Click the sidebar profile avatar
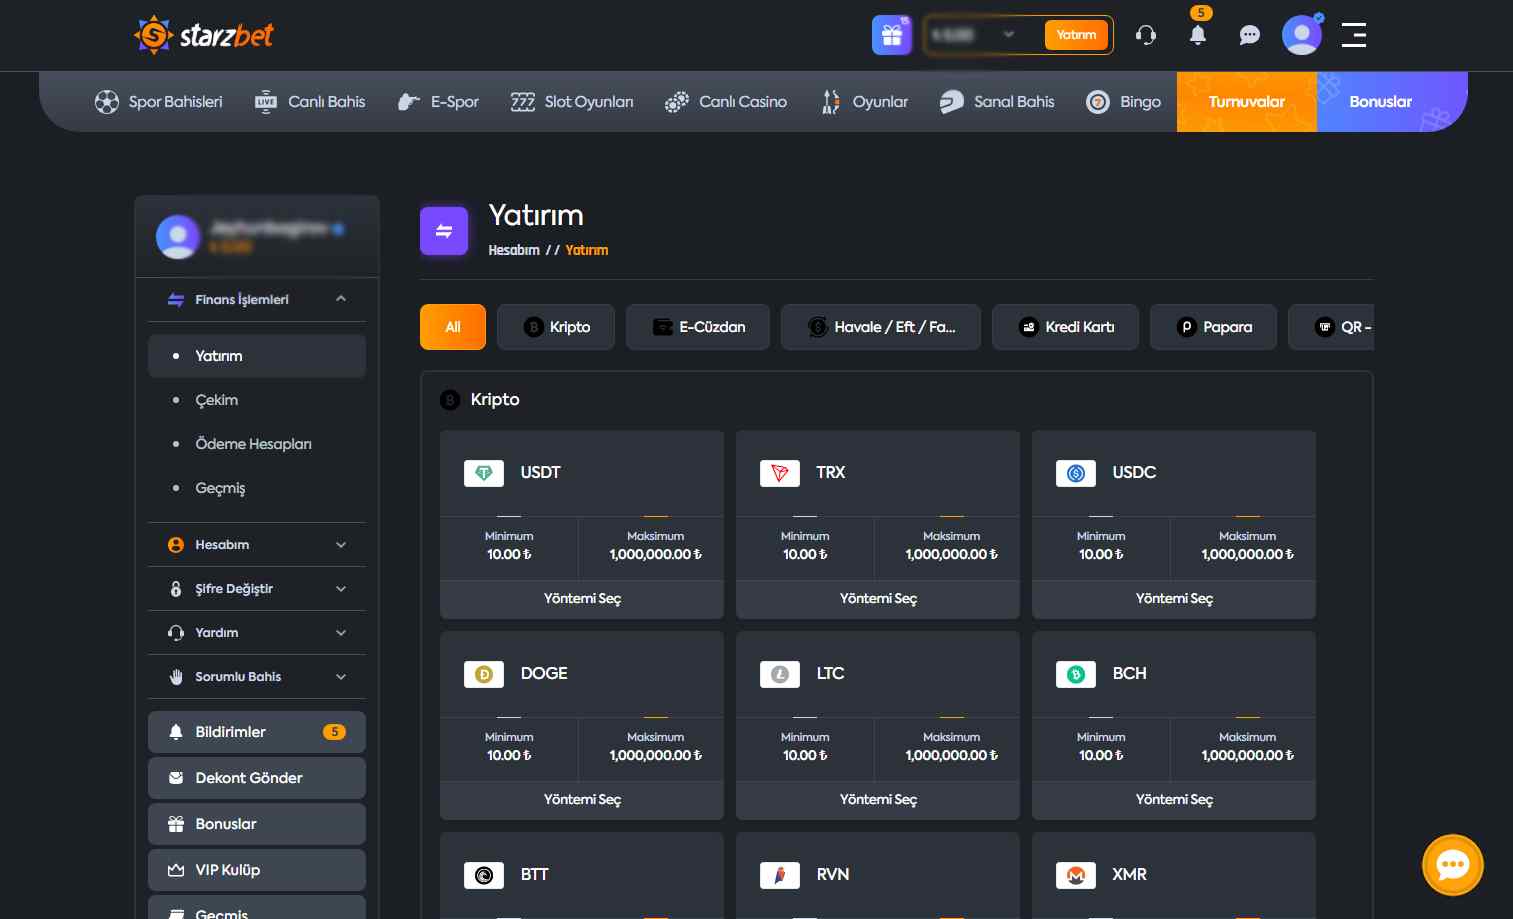This screenshot has height=919, width=1513. click(178, 236)
